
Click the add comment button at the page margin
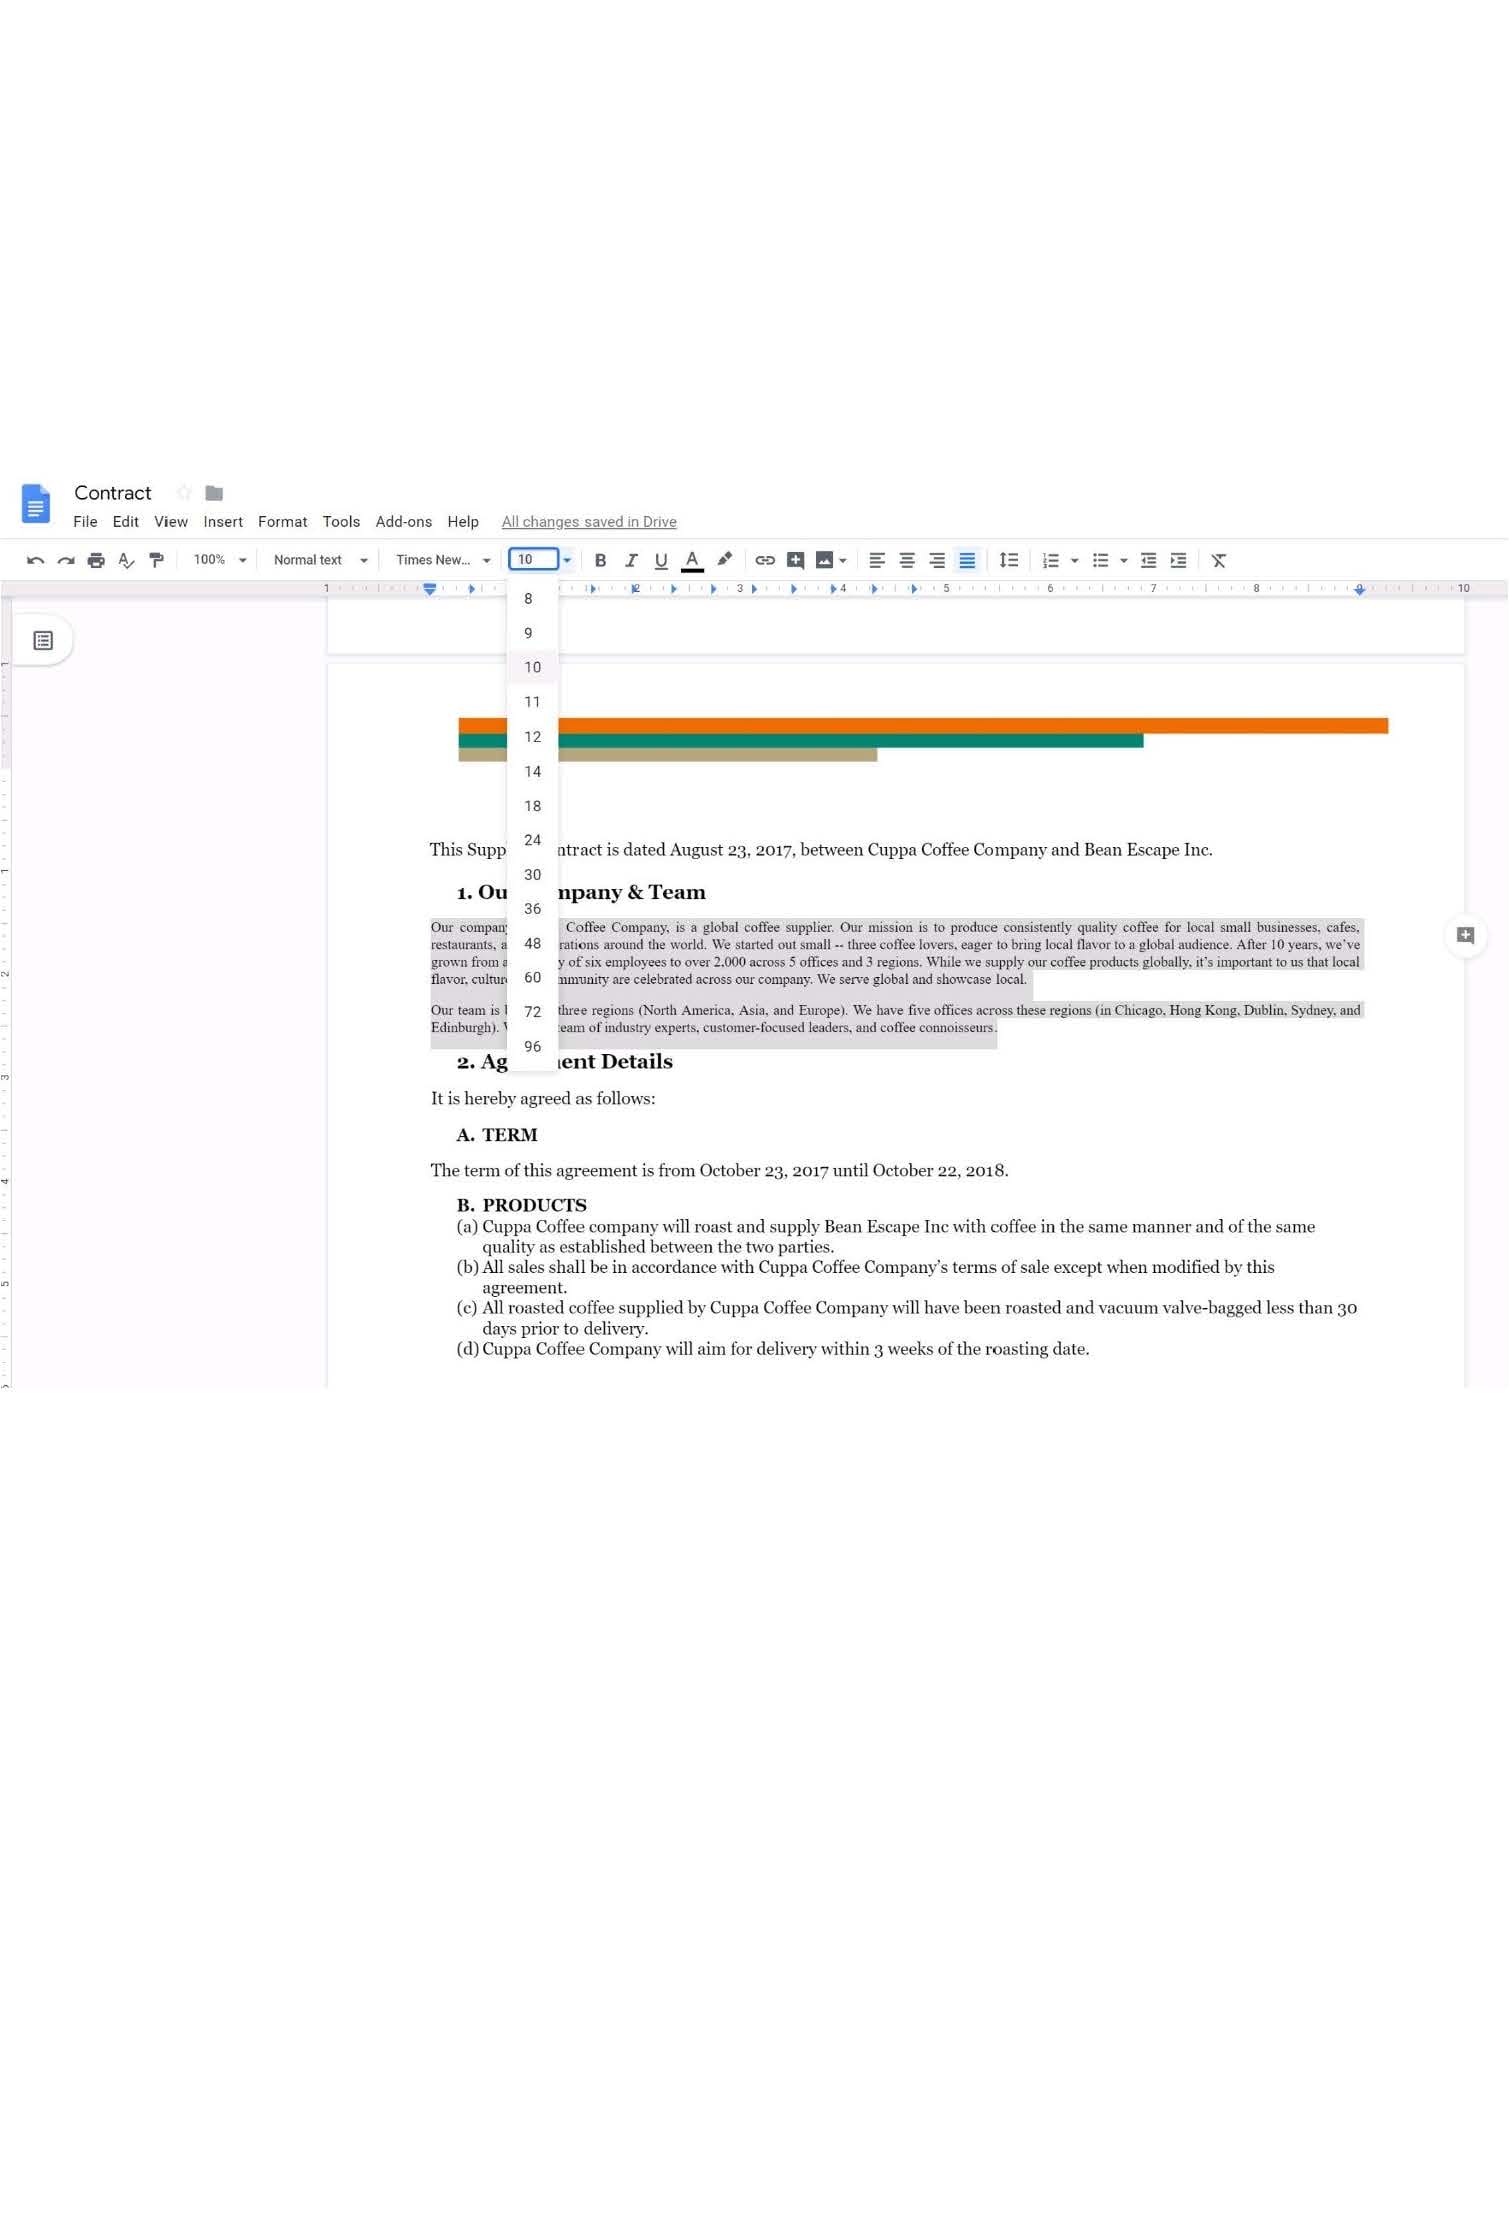1465,935
